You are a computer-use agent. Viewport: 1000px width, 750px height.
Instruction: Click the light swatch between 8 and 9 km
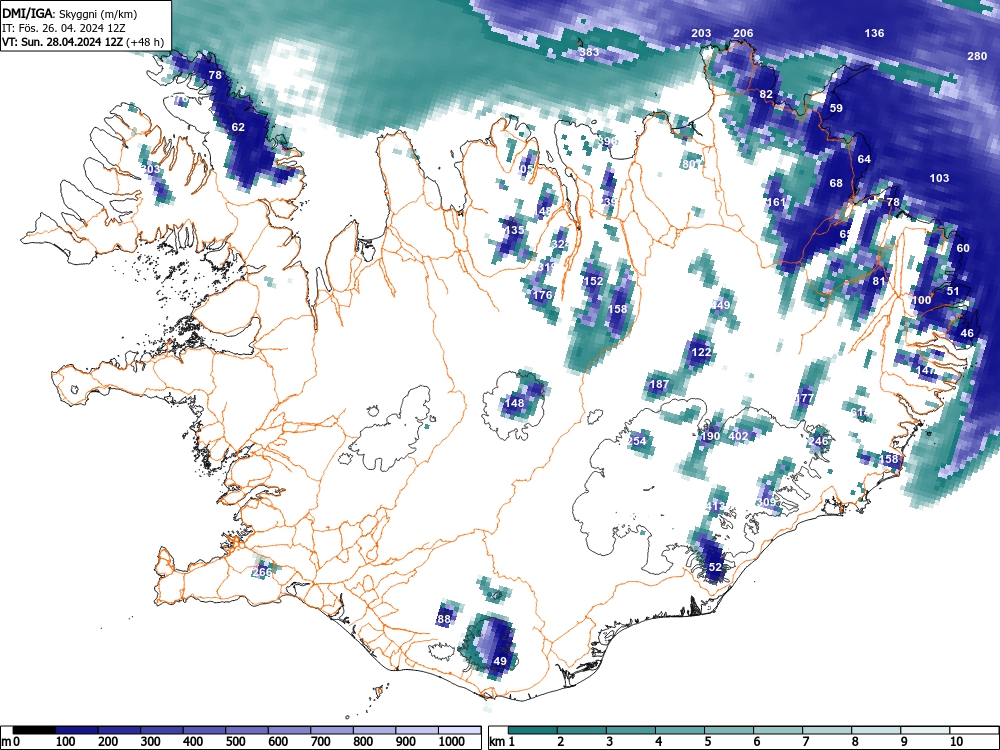coord(876,730)
